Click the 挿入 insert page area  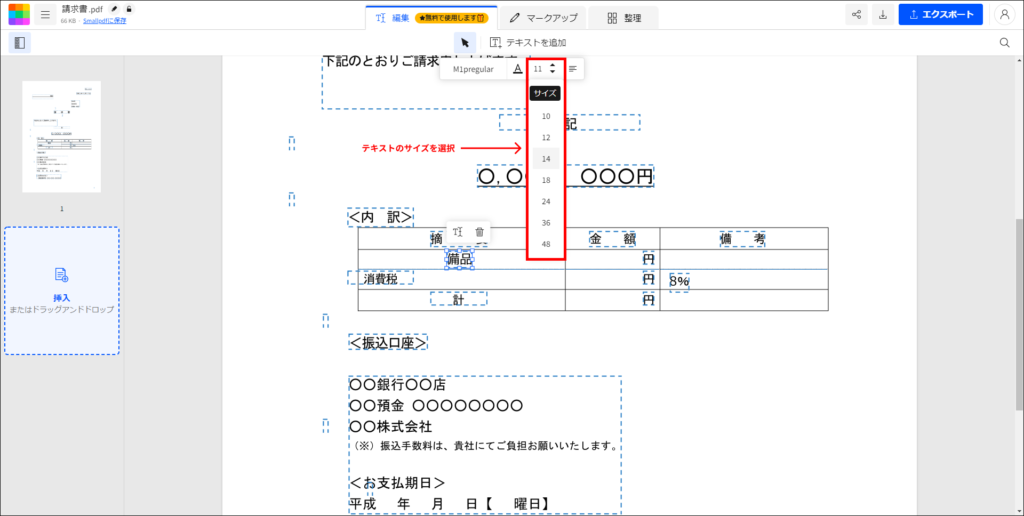coord(61,291)
